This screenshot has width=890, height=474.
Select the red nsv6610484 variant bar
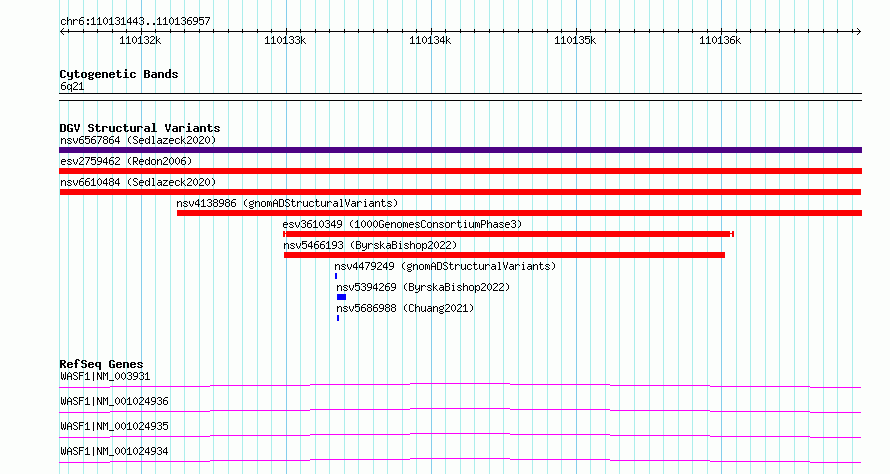pos(460,192)
